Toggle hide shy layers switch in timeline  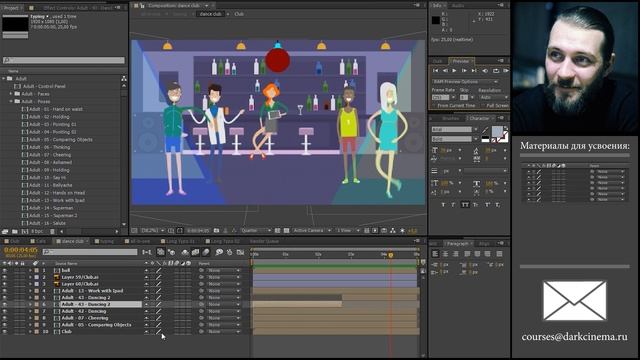tap(185, 252)
